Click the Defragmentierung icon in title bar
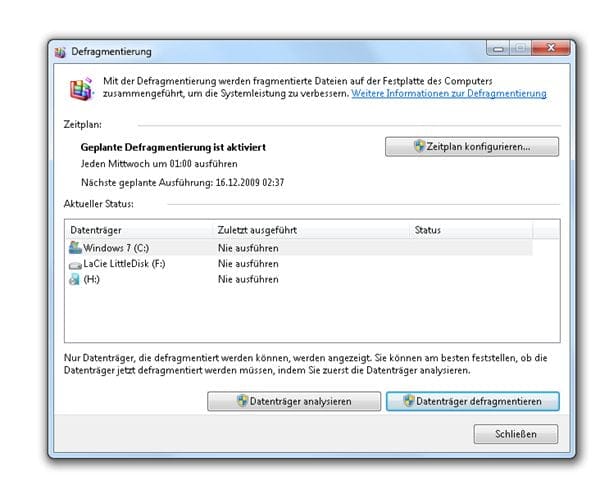The height and width of the screenshot is (480, 600). pos(59,51)
